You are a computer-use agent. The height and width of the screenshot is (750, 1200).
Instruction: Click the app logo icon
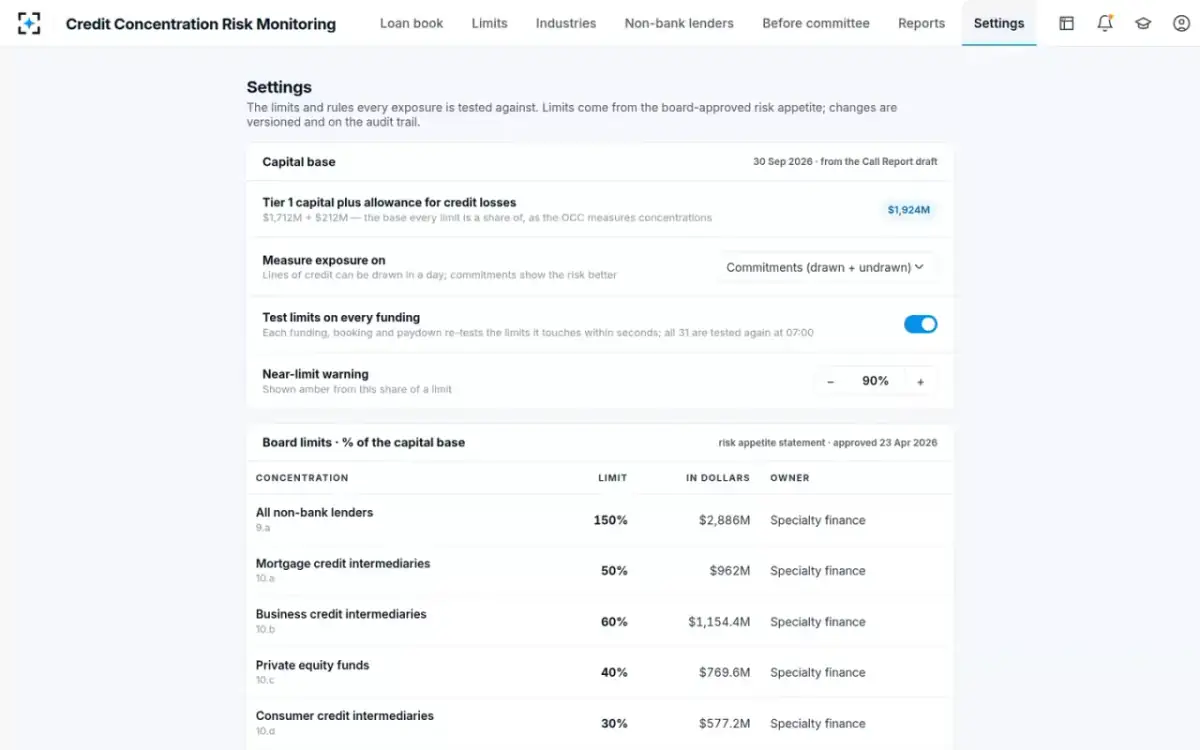click(30, 23)
